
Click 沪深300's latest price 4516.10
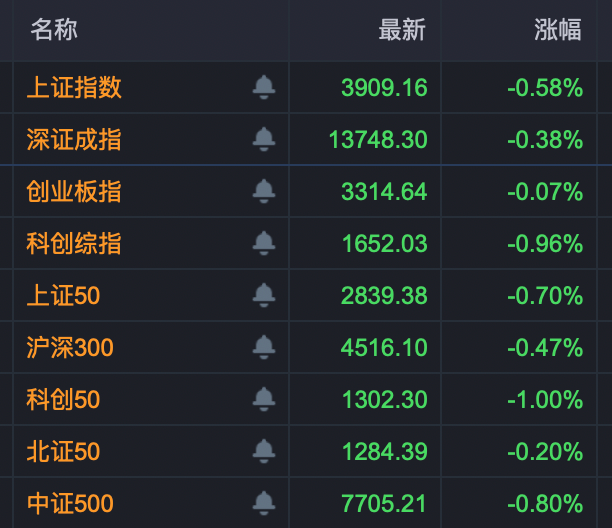384,347
